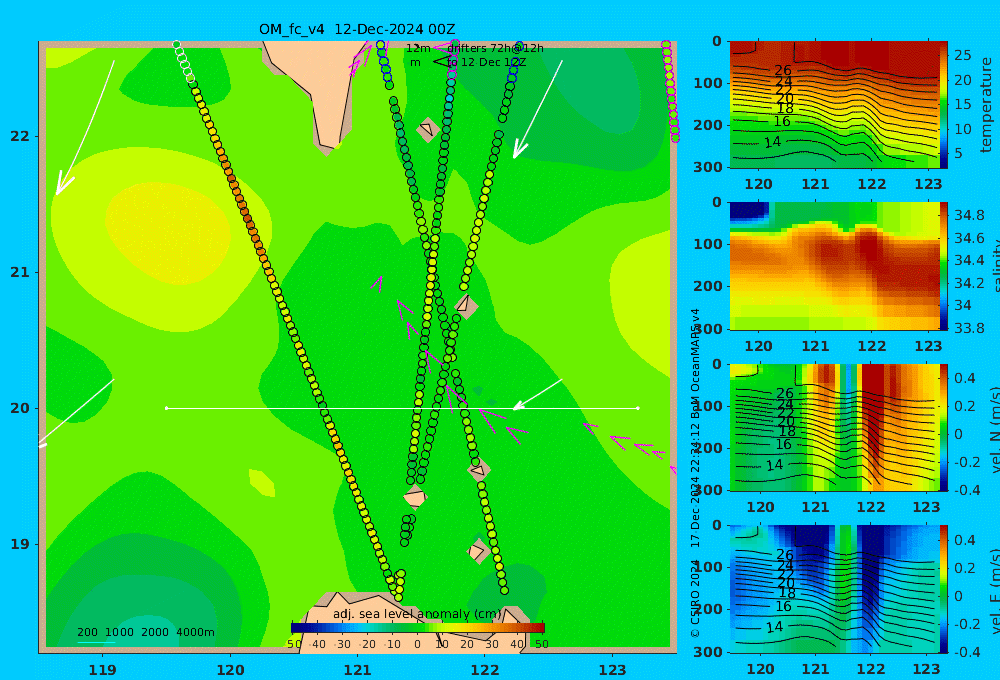Click the 25 tick on temperature color bar

click(x=963, y=55)
